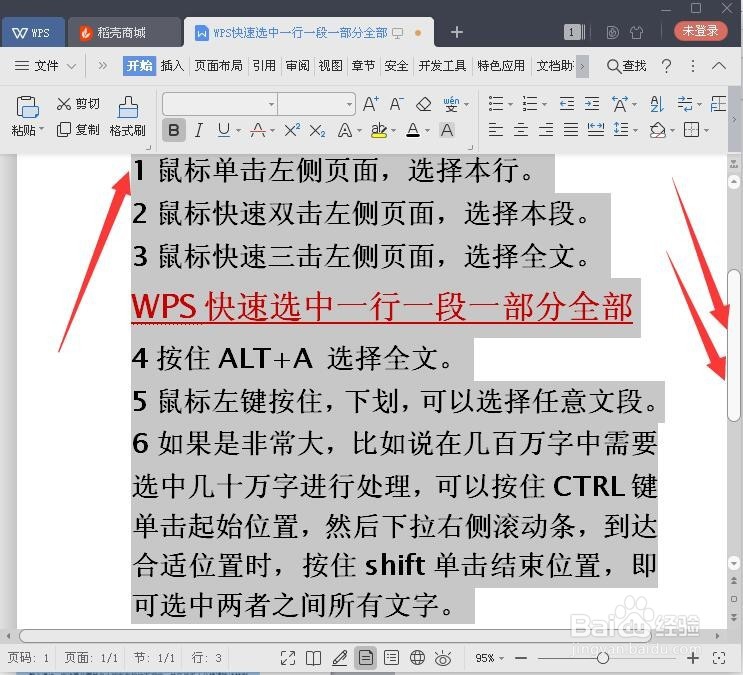Open the 开发工具 ribbon tab
The width and height of the screenshot is (743, 675).
pyautogui.click(x=442, y=65)
